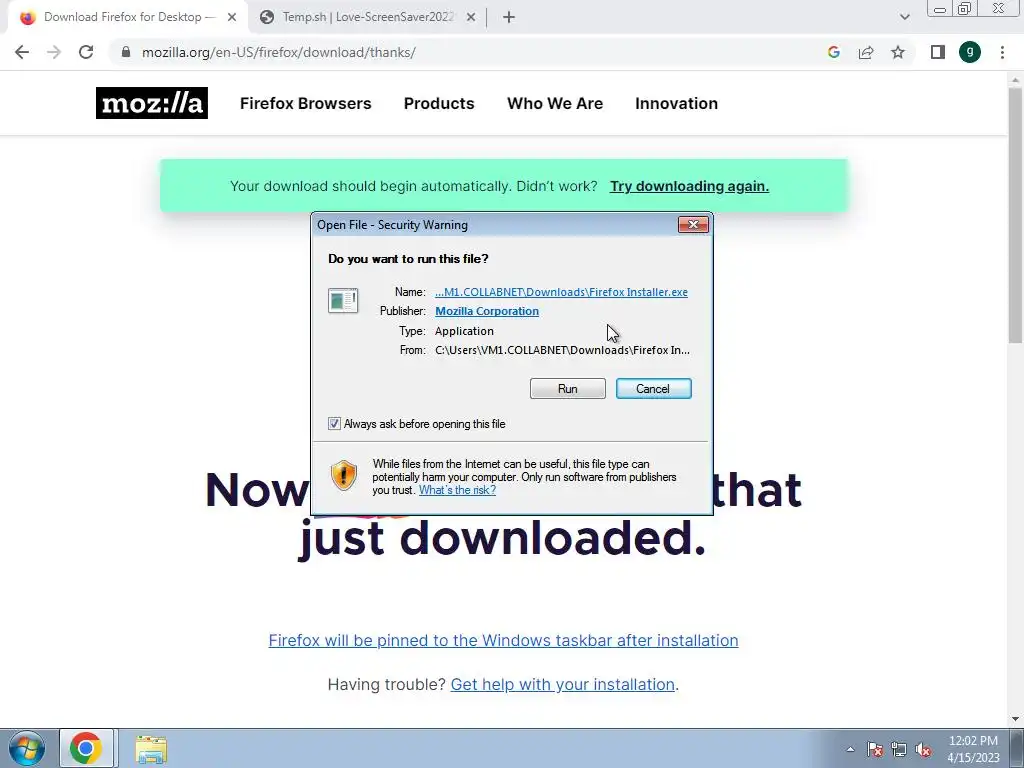Open the share page icon
This screenshot has height=768, width=1024.
tap(866, 52)
